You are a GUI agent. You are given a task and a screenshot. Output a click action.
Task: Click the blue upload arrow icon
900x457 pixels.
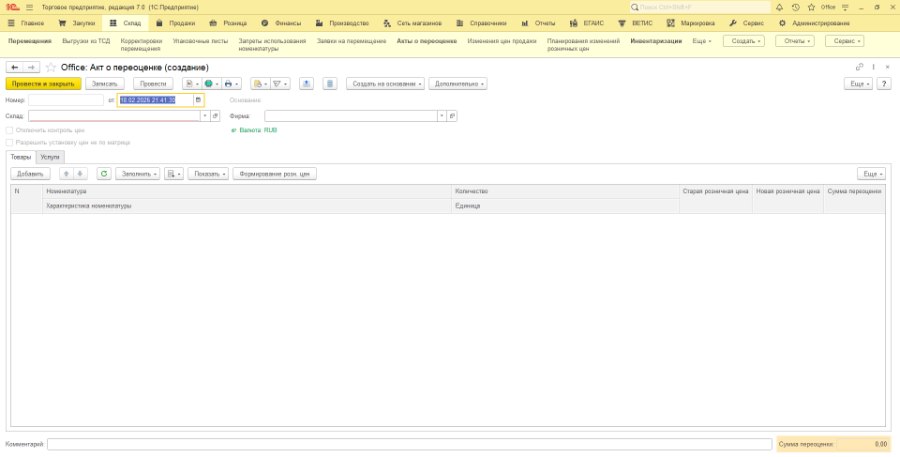pos(307,84)
